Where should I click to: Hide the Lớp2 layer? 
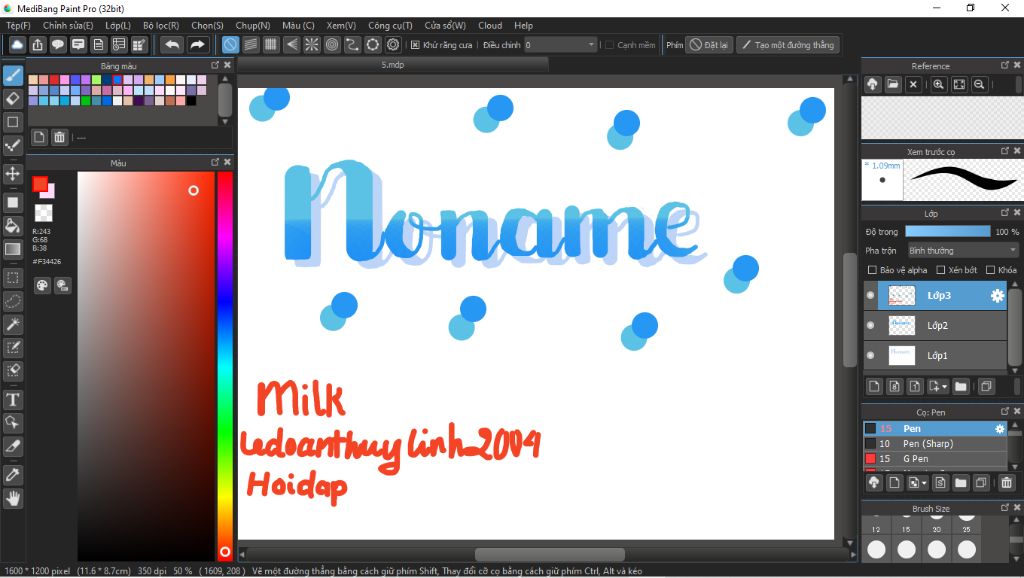871,325
